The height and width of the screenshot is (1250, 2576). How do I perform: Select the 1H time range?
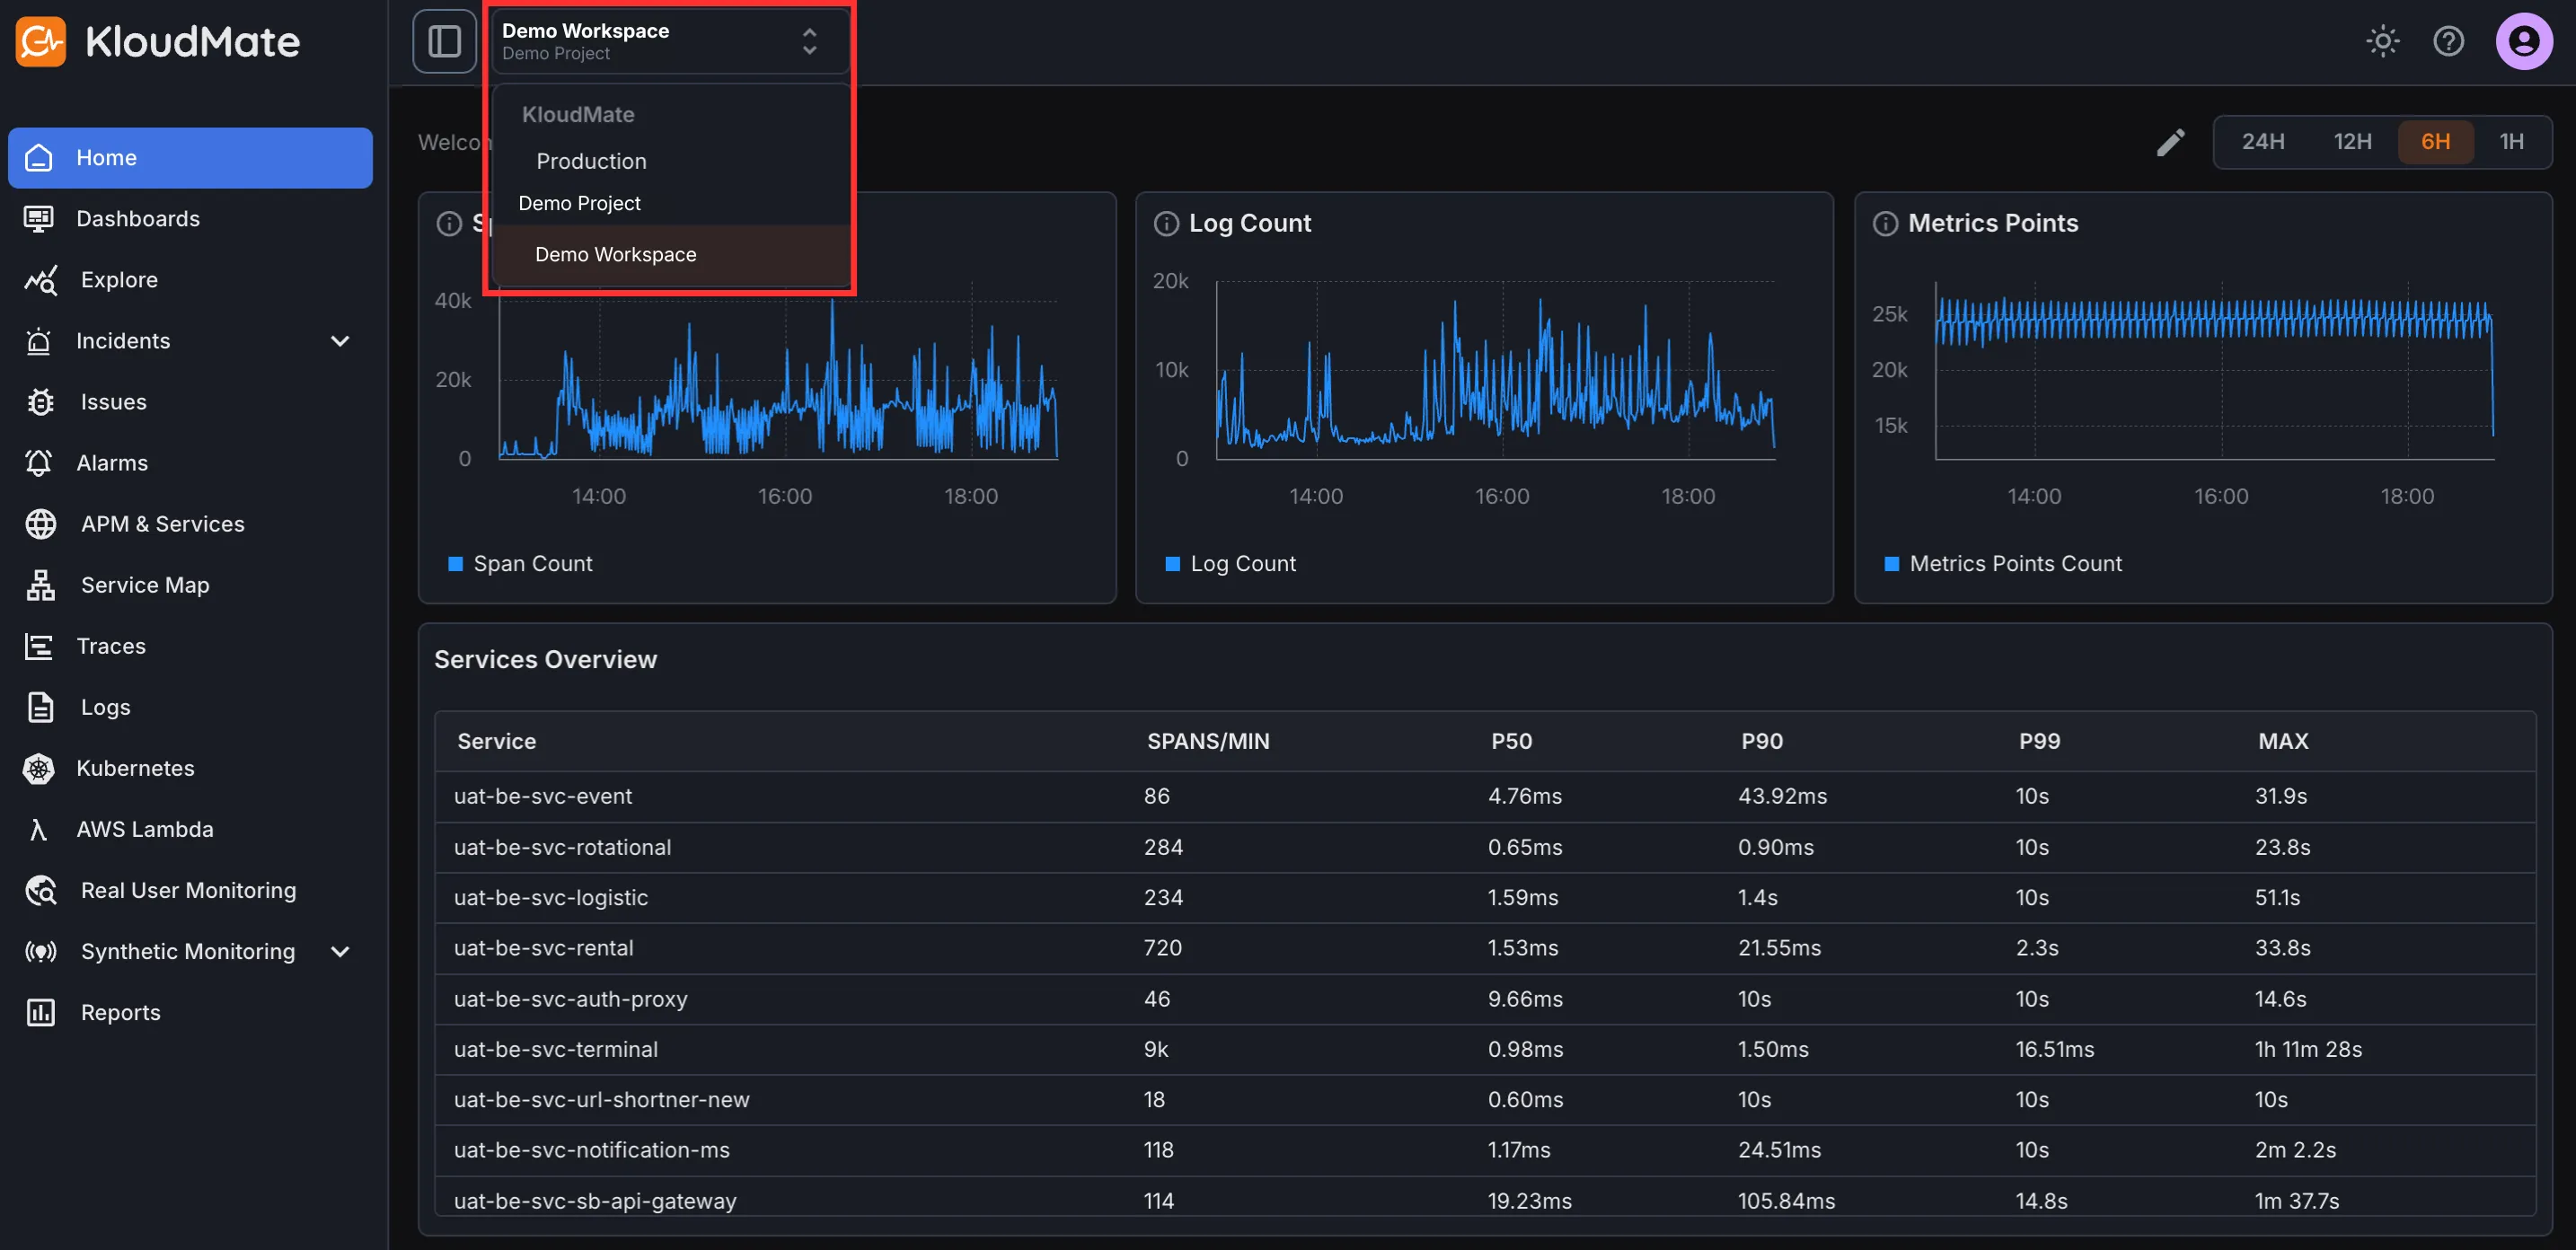2512,141
